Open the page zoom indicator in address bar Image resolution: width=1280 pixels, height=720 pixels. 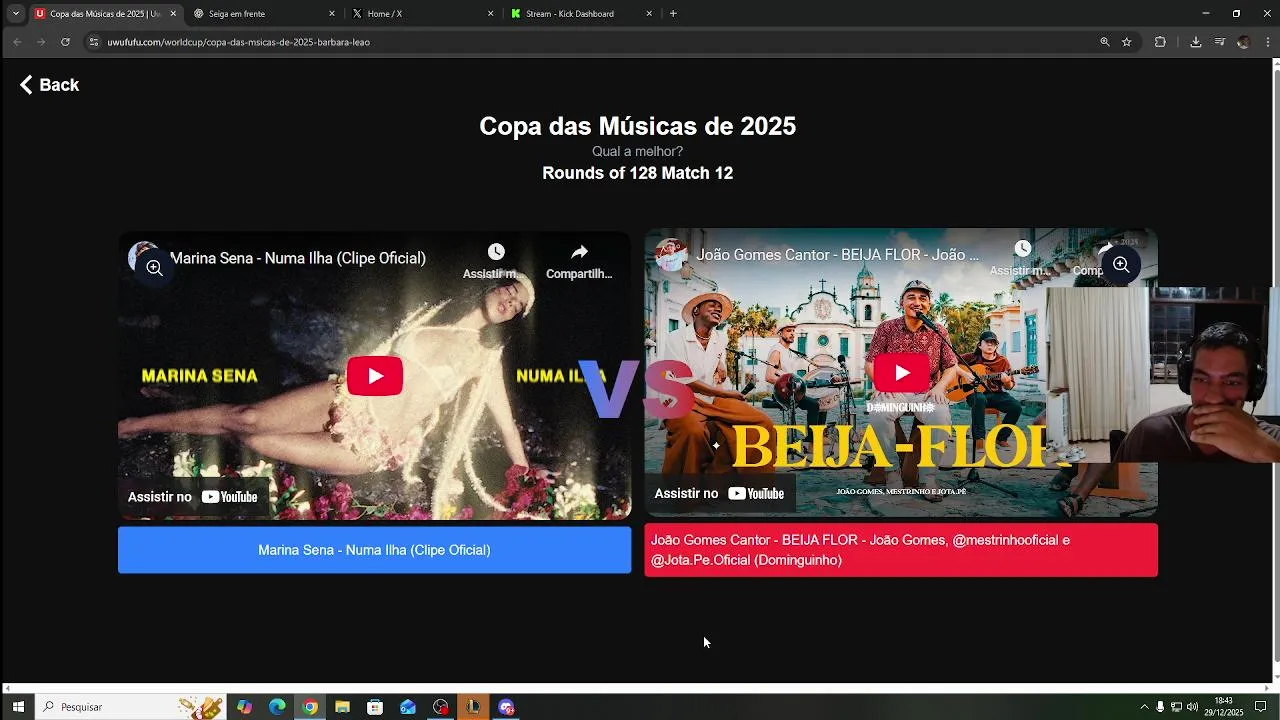pyautogui.click(x=1105, y=42)
